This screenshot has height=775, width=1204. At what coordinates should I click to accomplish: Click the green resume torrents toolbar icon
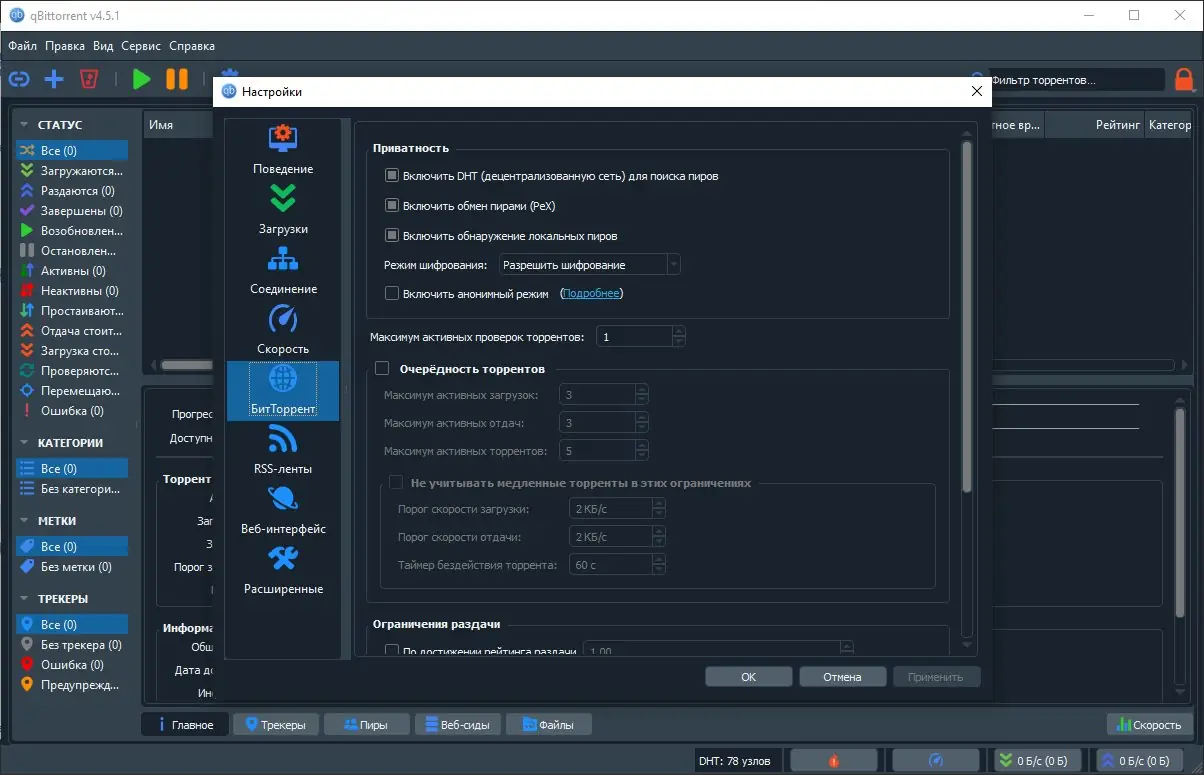(x=141, y=79)
